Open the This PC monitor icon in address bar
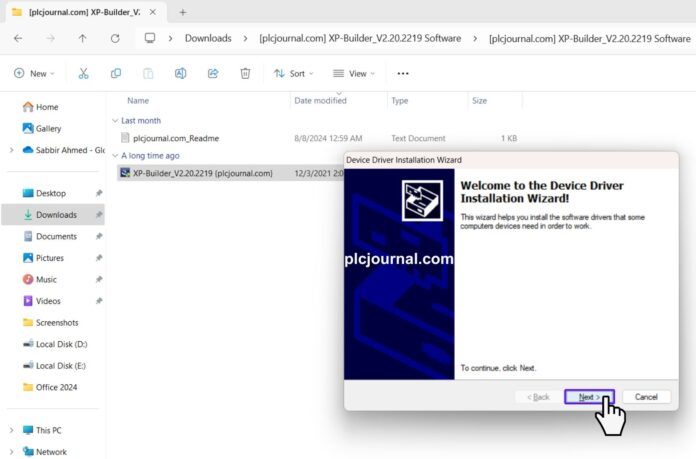The image size is (696, 459). point(150,38)
